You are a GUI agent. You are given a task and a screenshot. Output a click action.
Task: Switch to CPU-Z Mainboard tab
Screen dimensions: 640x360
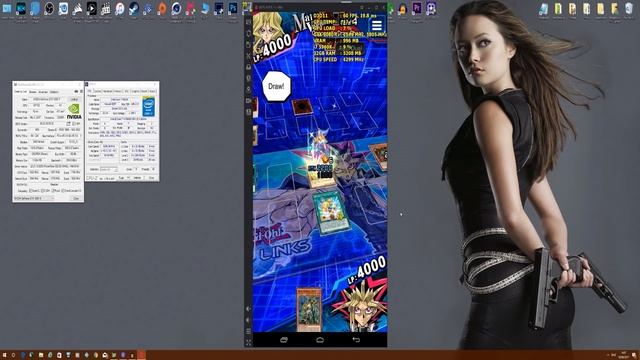[x=107, y=91]
